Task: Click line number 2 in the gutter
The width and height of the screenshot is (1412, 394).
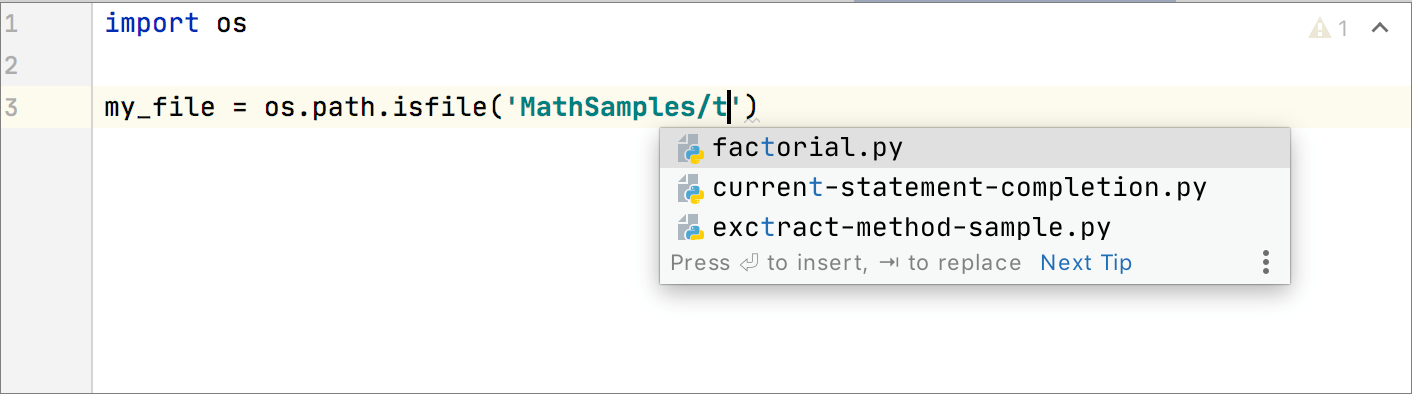Action: (x=10, y=66)
